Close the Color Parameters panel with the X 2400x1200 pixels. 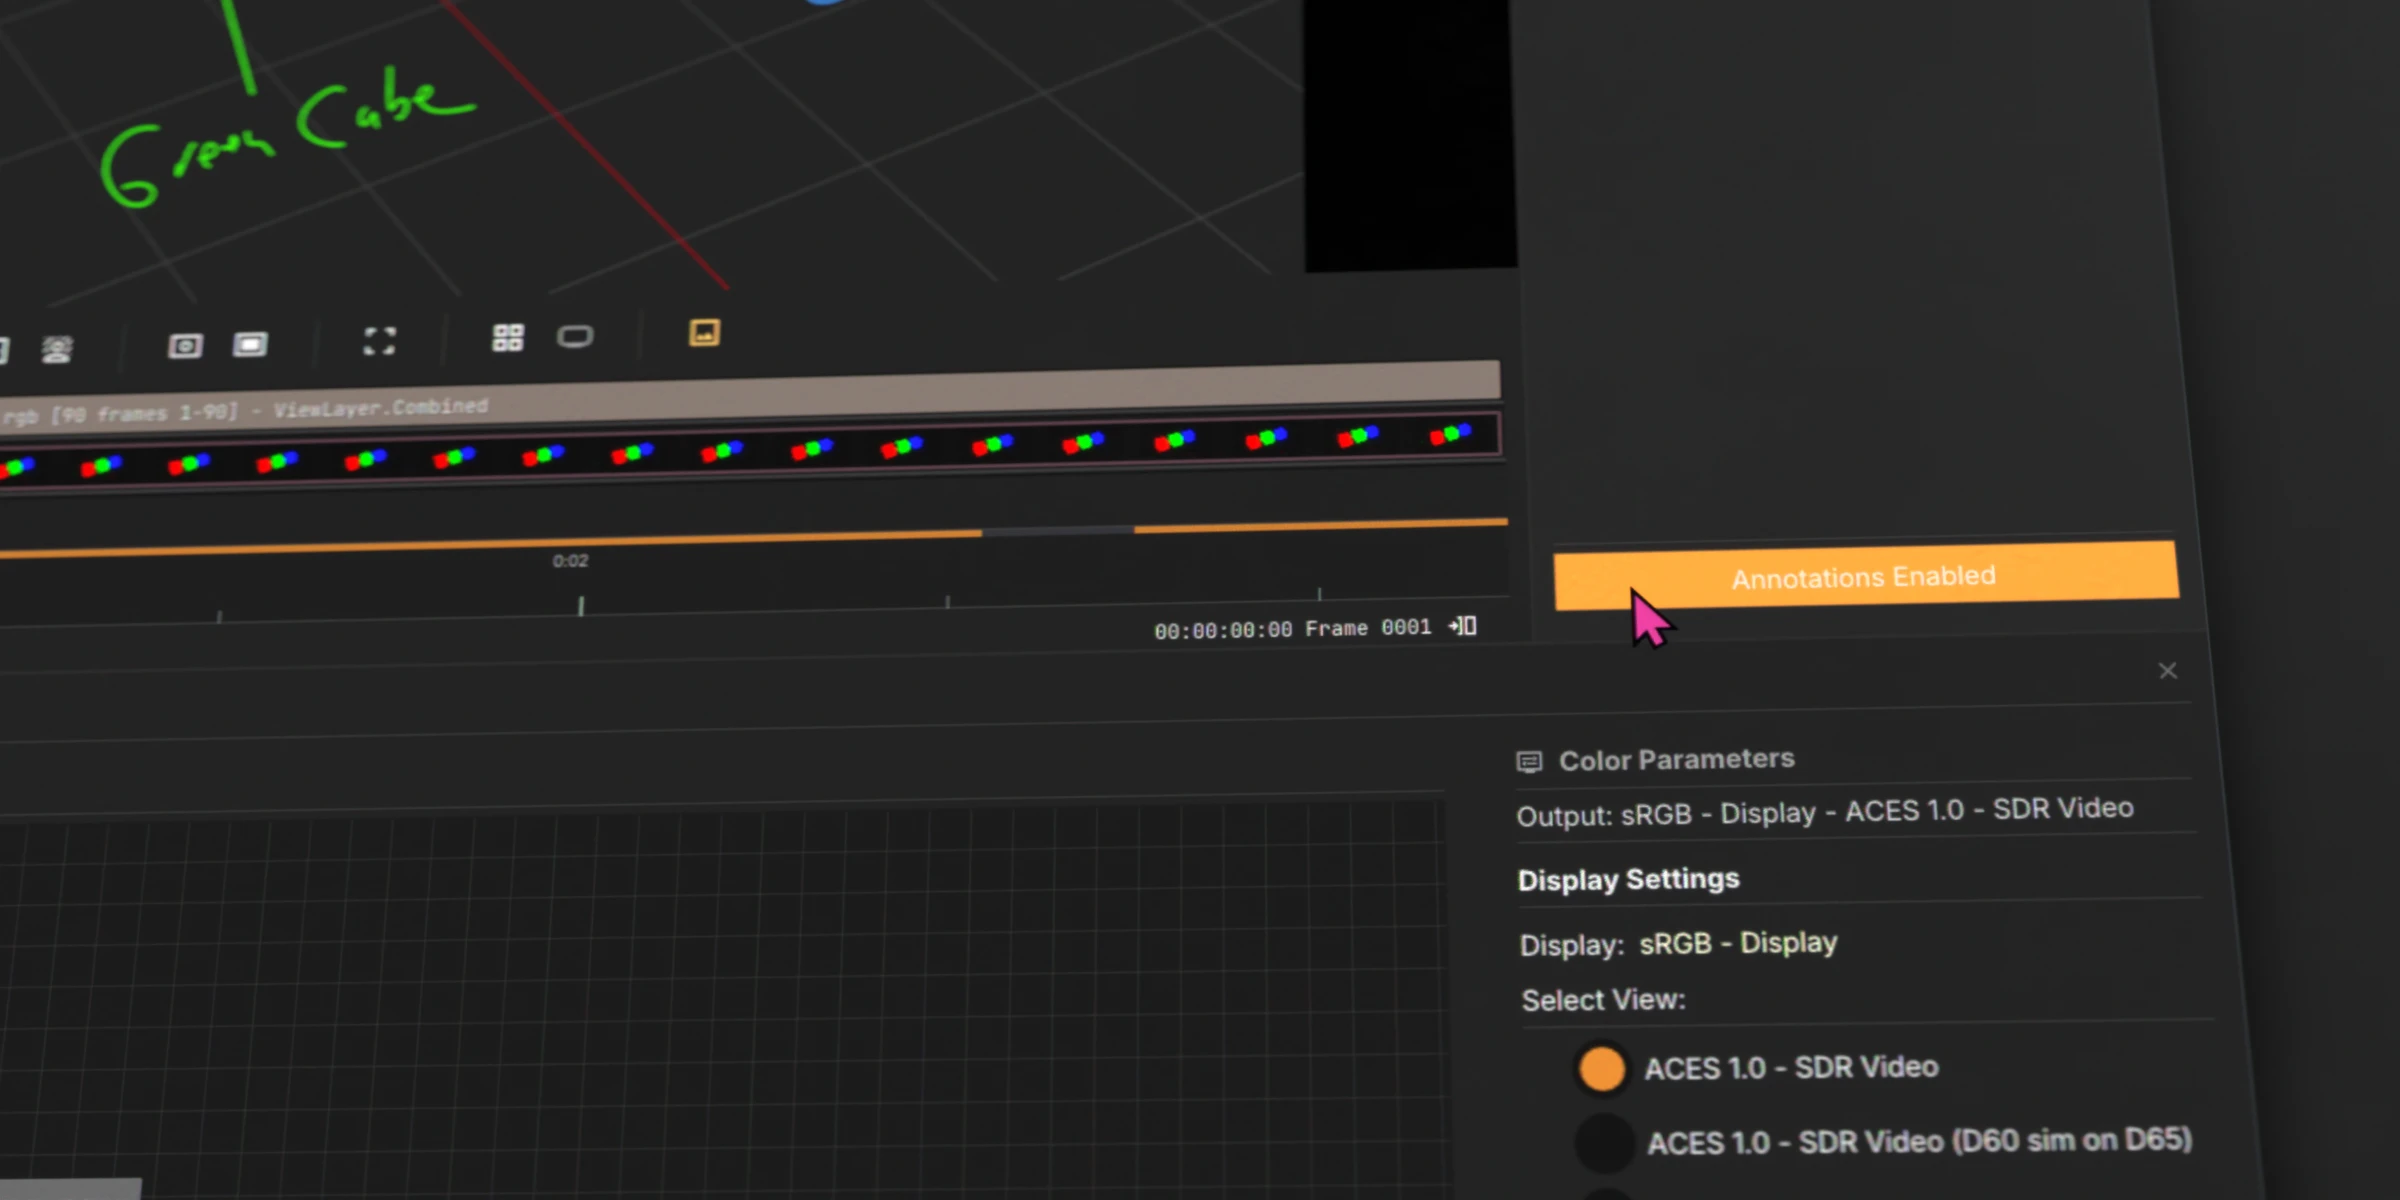(x=2167, y=671)
